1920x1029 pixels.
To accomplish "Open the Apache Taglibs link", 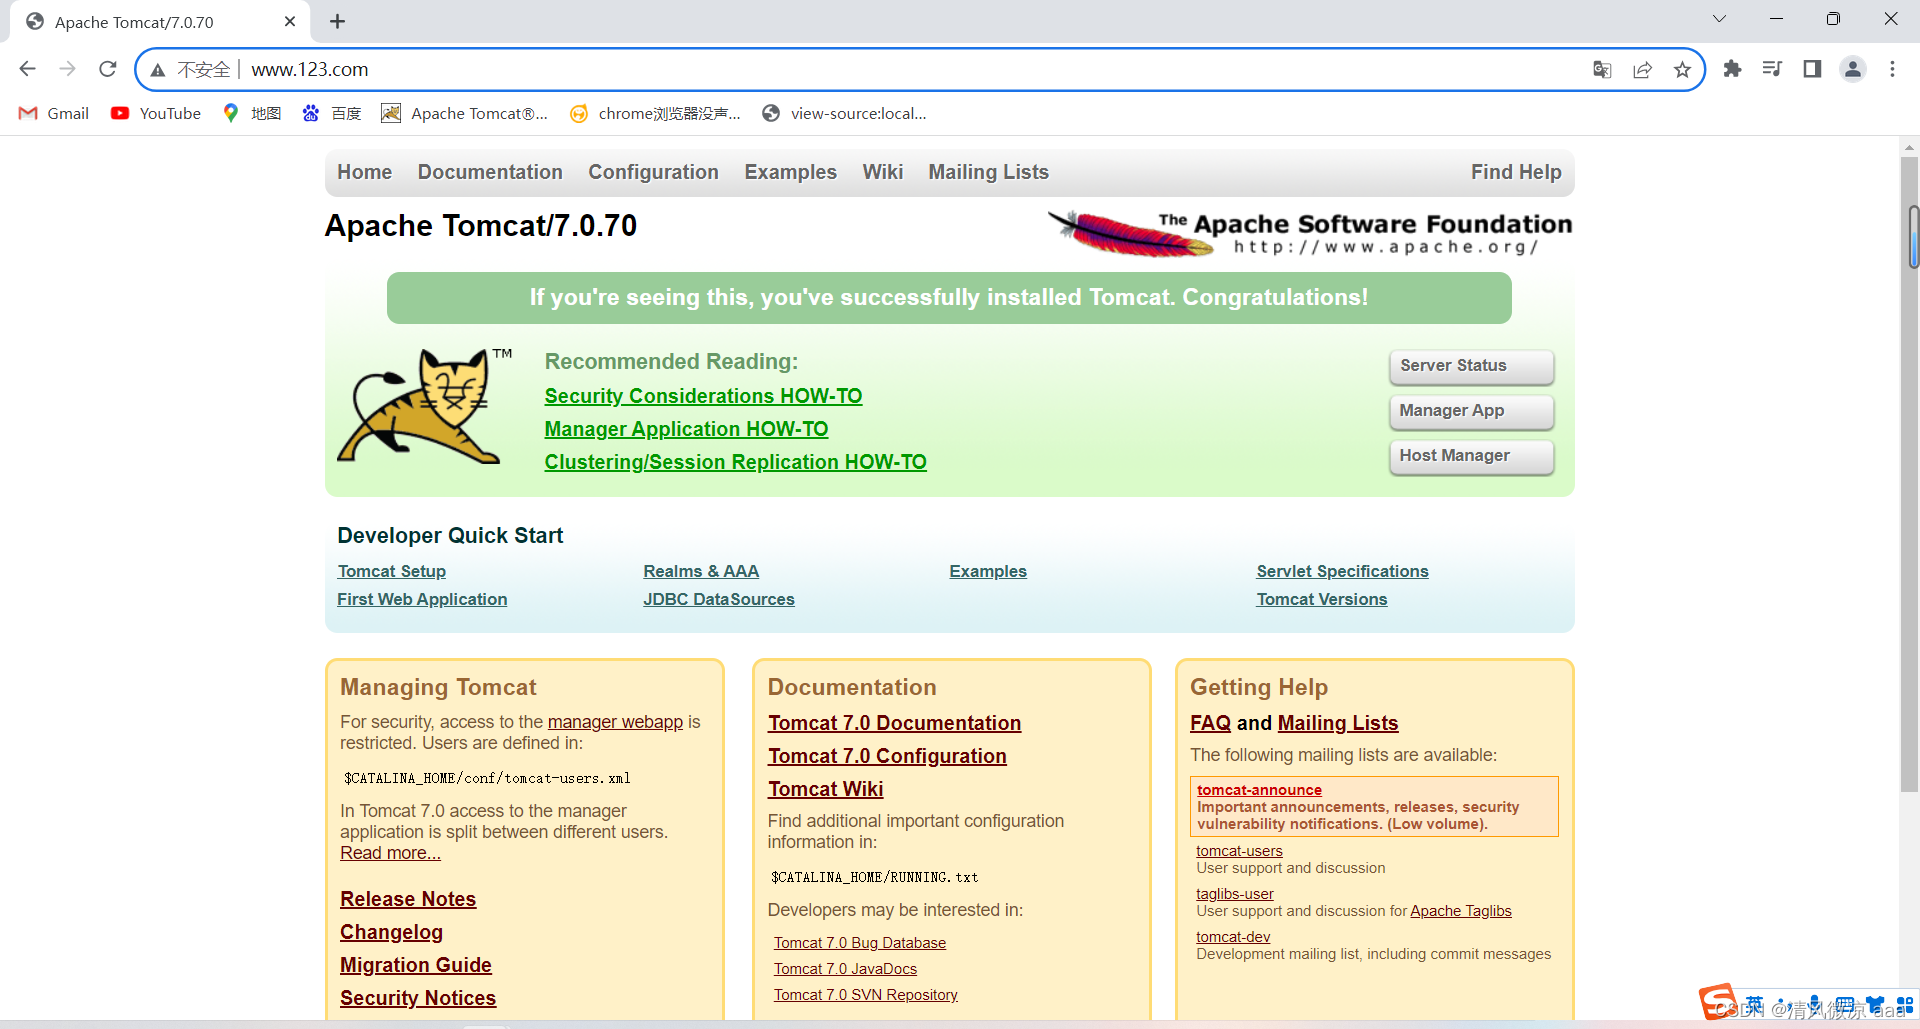I will 1460,911.
